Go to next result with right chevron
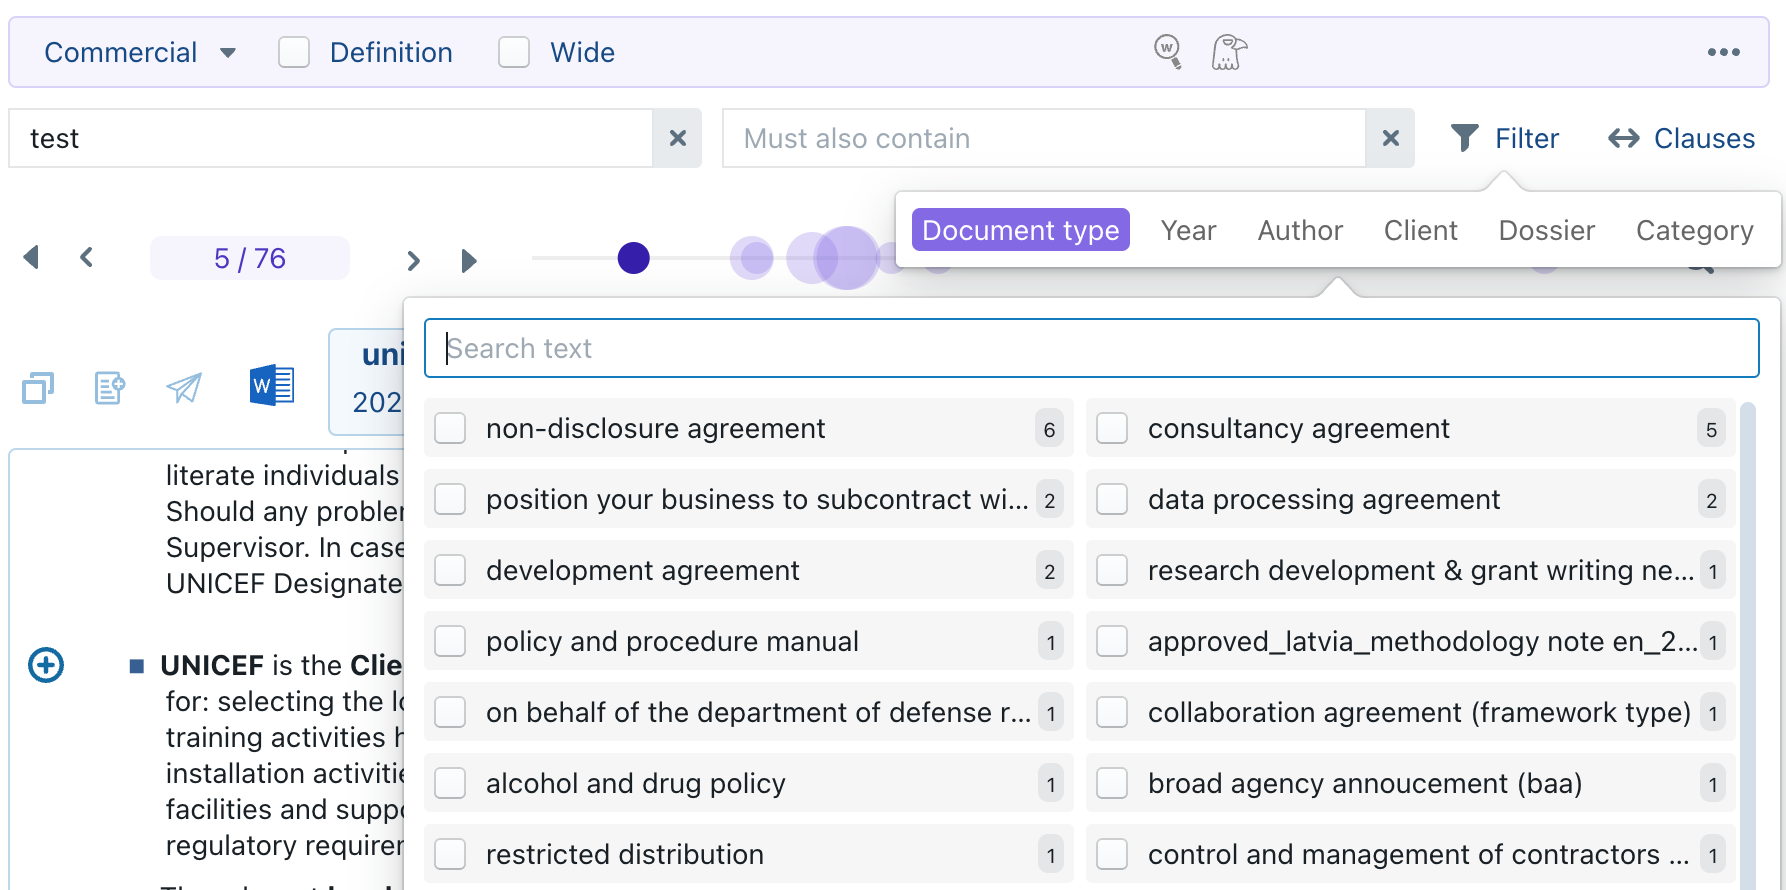The image size is (1786, 890). coord(413,260)
